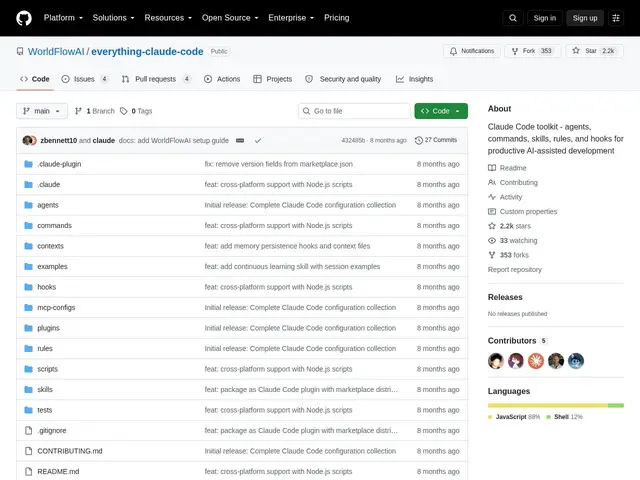This screenshot has width=640, height=480.
Task: Open the Releases heading link
Action: (x=505, y=297)
